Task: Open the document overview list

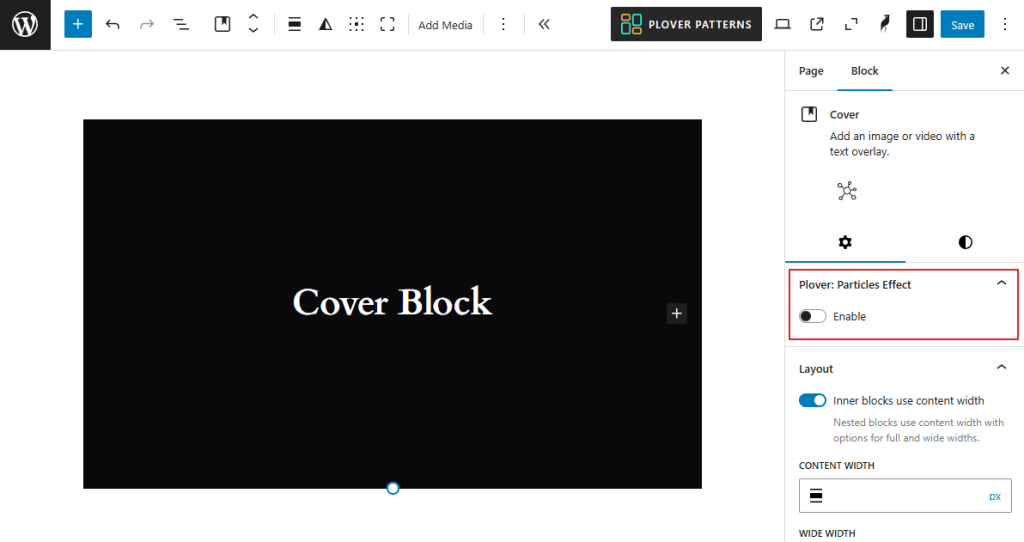Action: (x=181, y=24)
